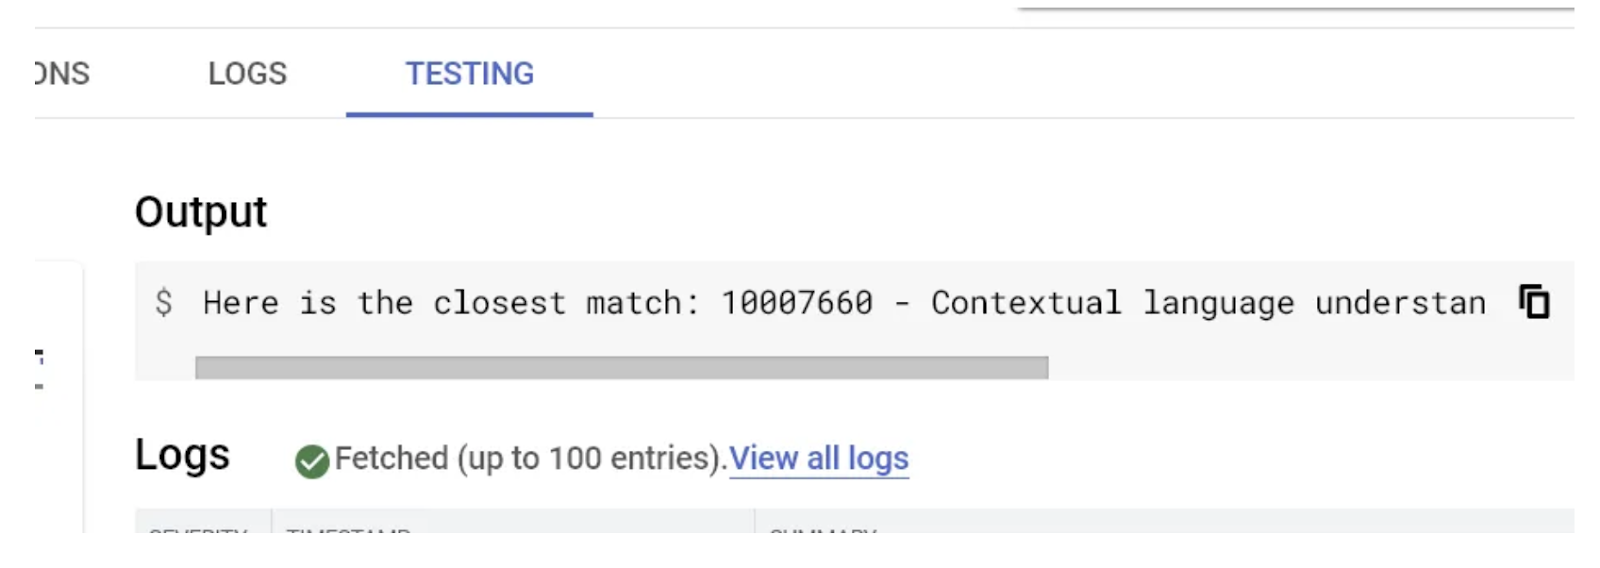This screenshot has height=568, width=1600.
Task: Click the green success checkmark icon
Action: (312, 461)
